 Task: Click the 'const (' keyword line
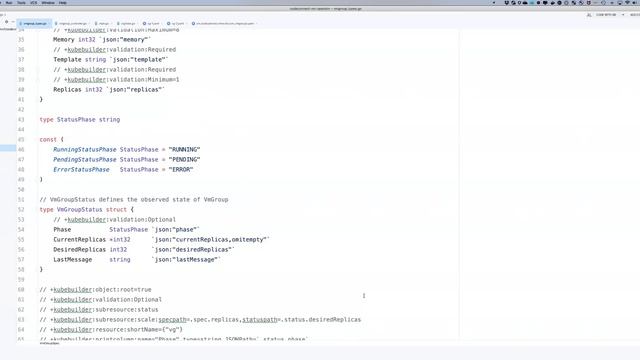tap(51, 140)
